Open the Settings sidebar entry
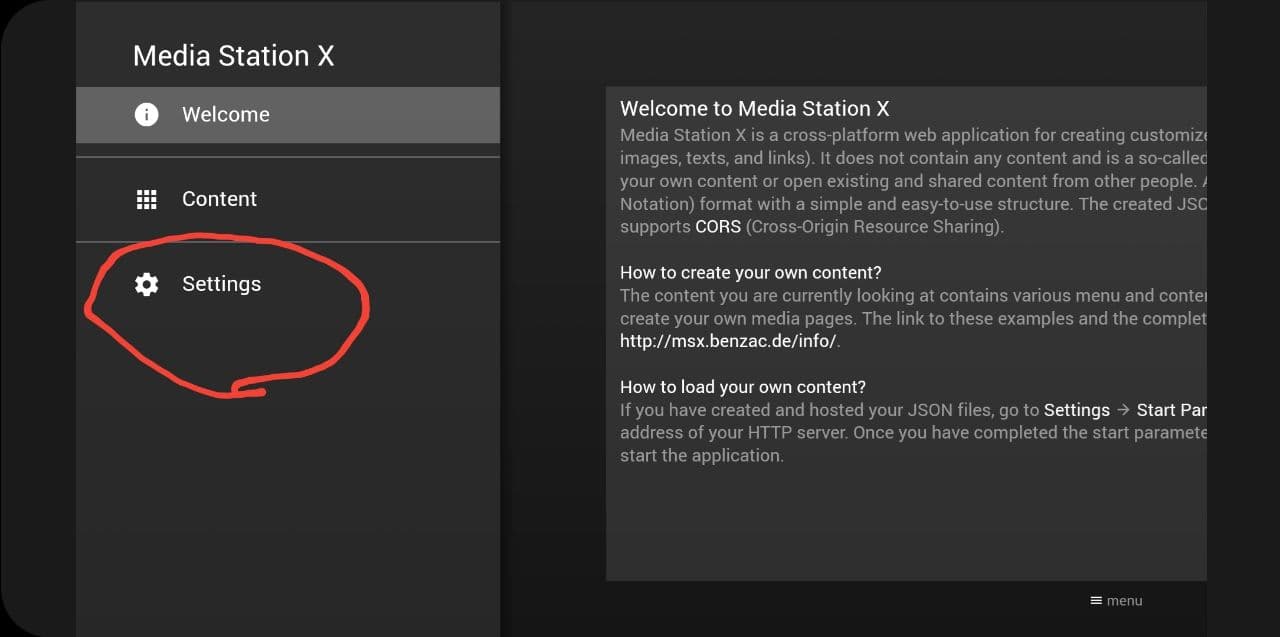This screenshot has height=637, width=1280. 222,284
